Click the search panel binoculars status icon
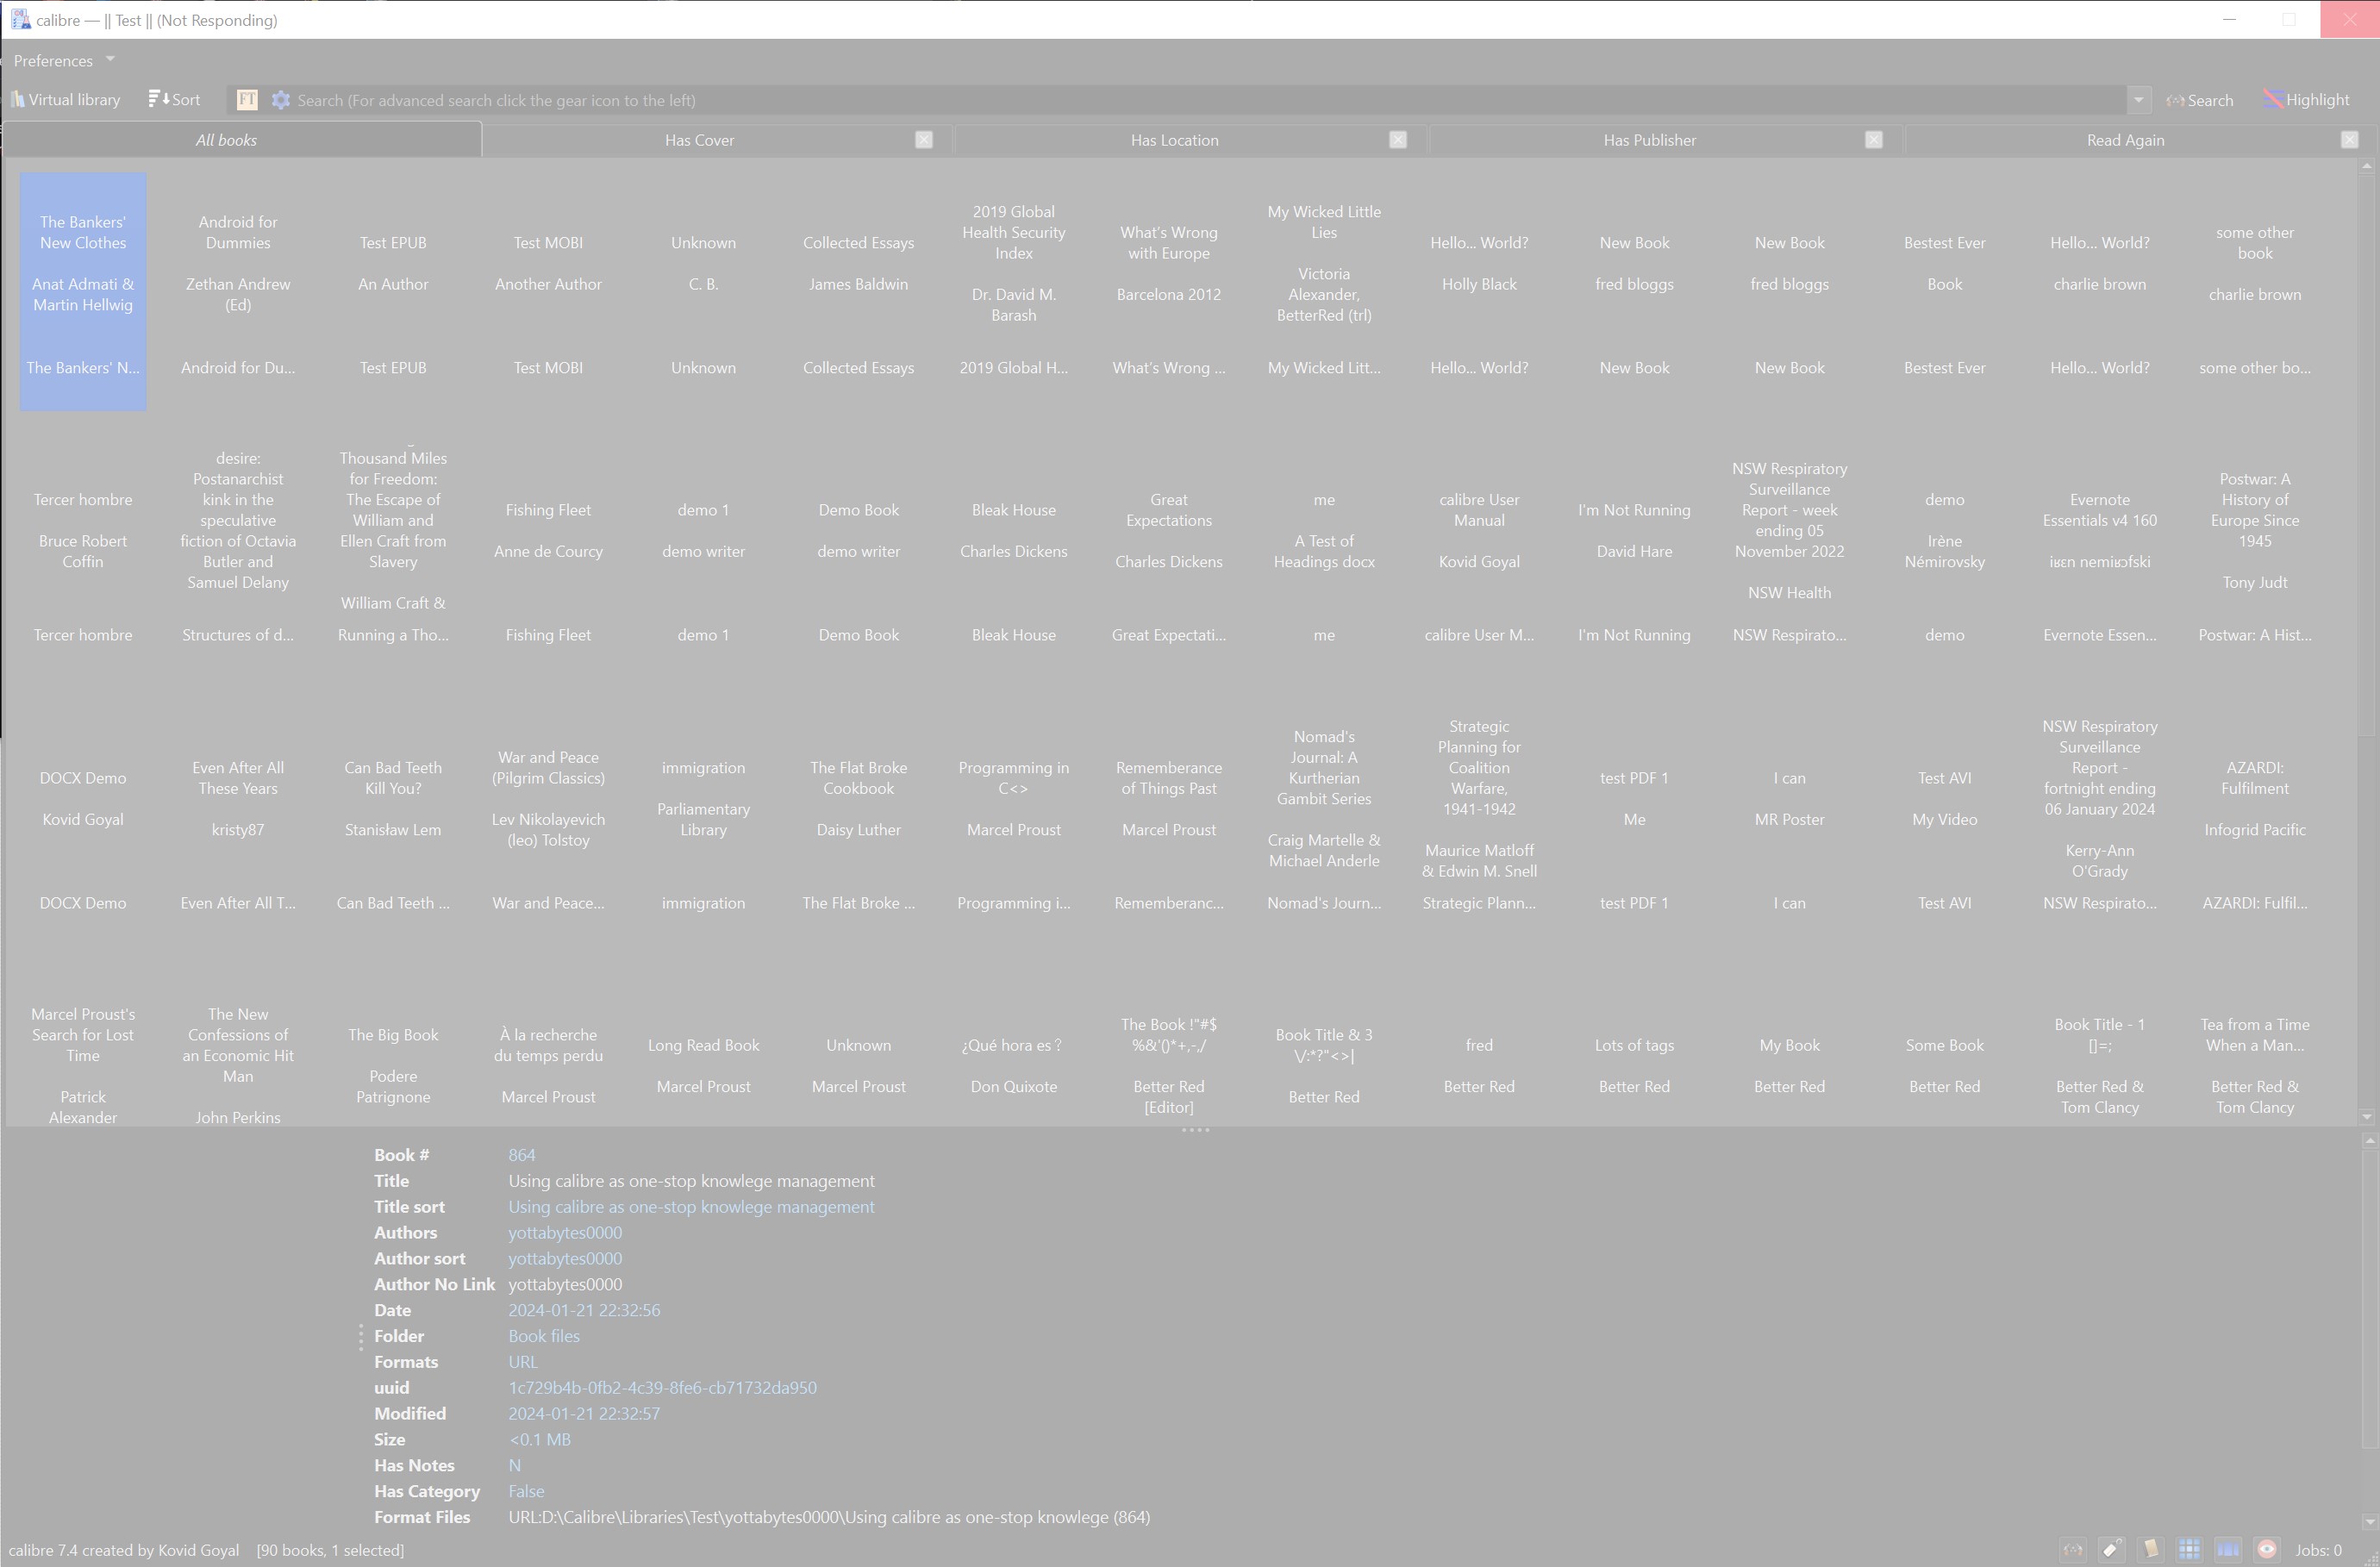 pos(2073,1549)
